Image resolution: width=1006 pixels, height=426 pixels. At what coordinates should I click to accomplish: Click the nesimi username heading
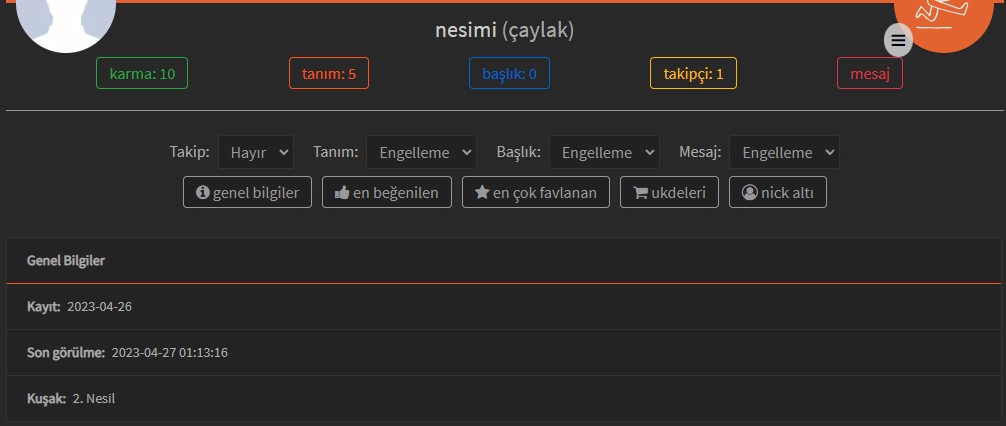[x=466, y=31]
